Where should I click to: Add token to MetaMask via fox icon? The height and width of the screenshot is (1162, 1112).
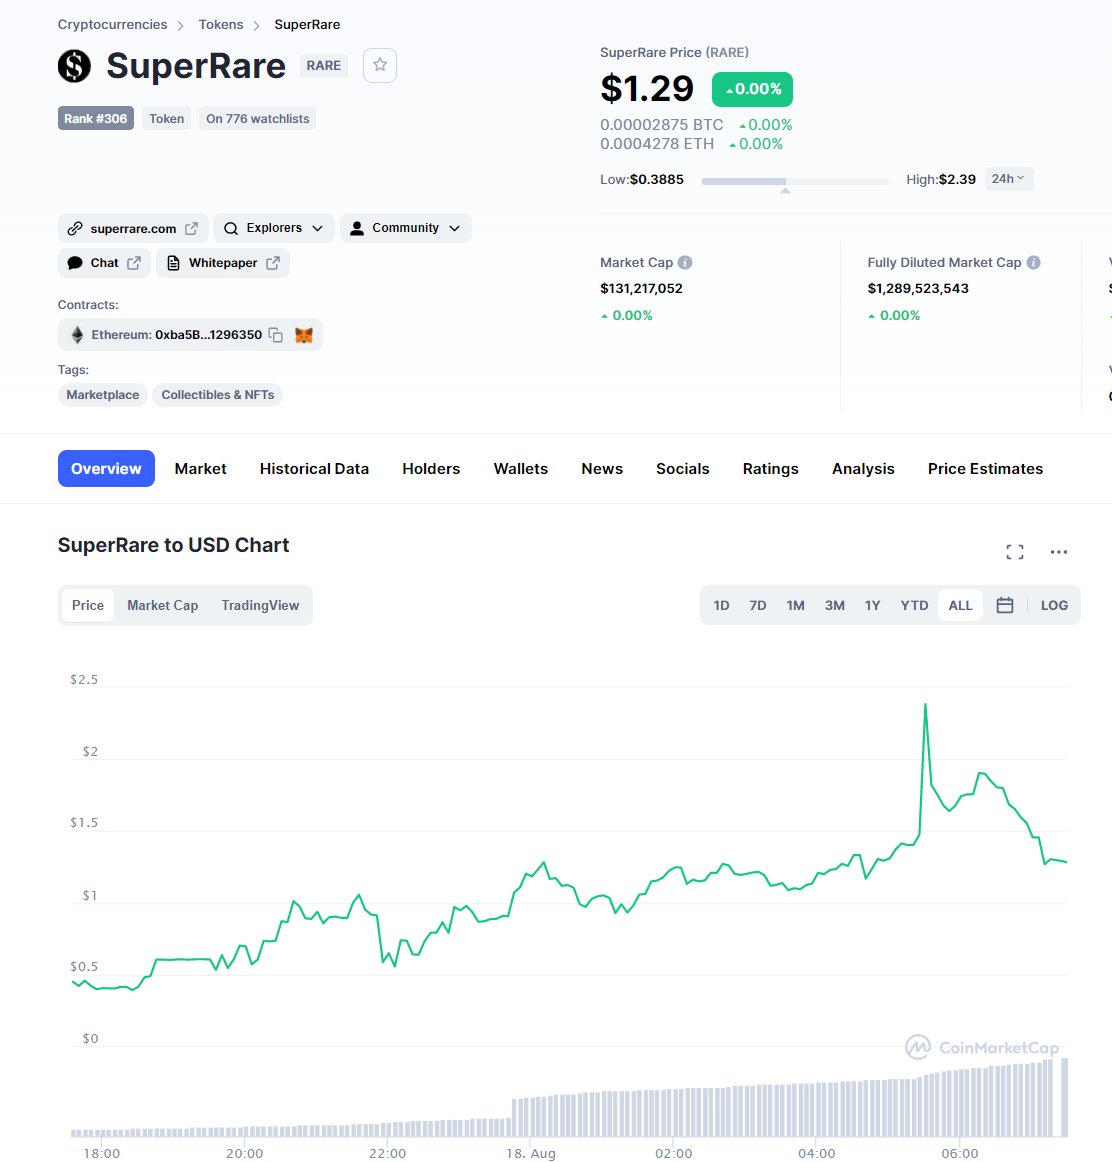pos(304,335)
